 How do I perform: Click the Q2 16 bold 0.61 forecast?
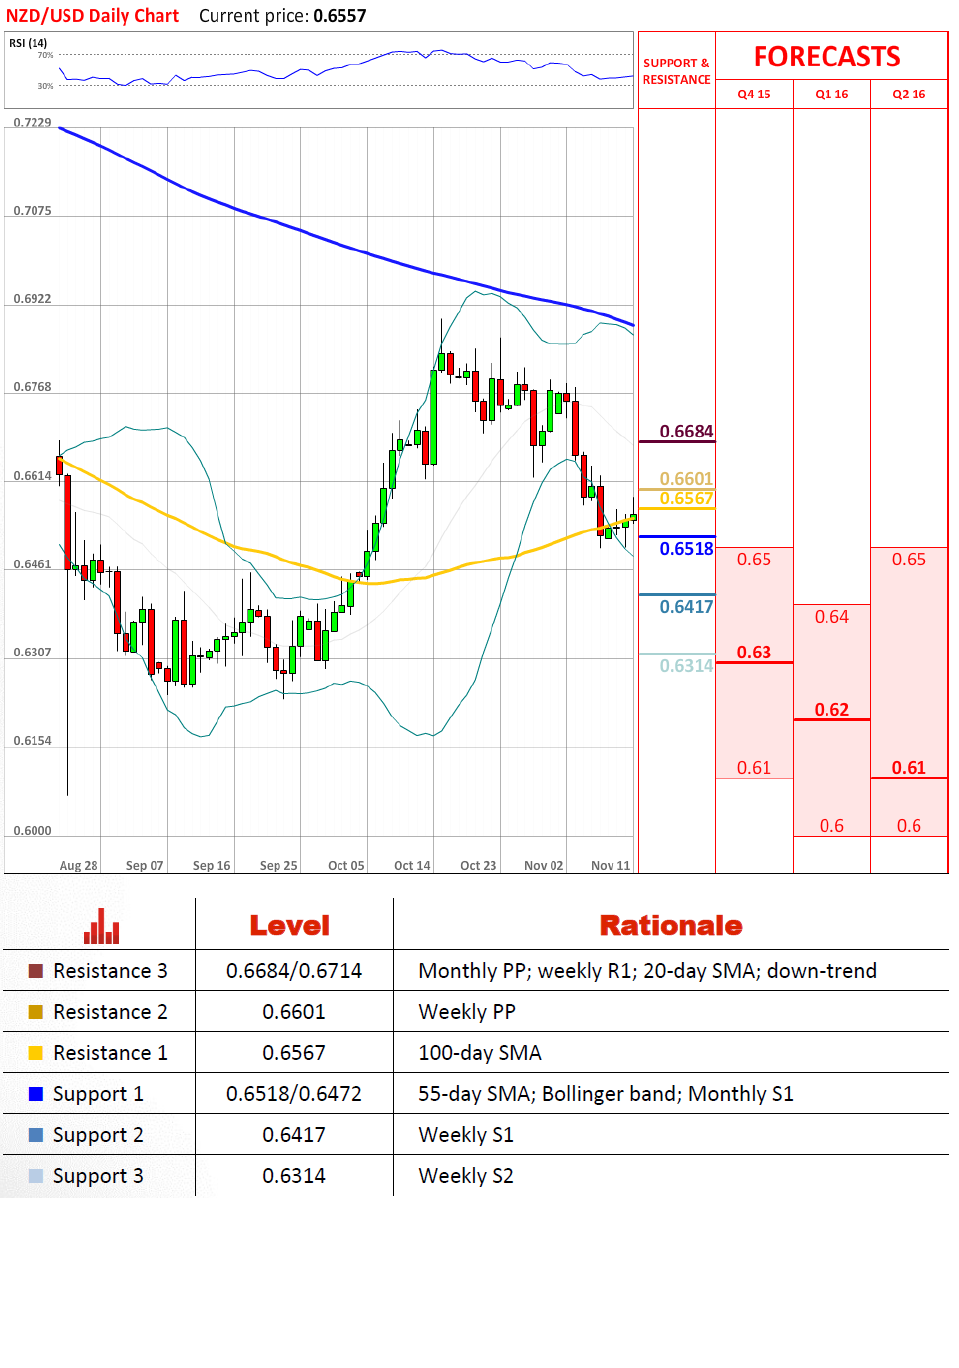[x=909, y=768]
